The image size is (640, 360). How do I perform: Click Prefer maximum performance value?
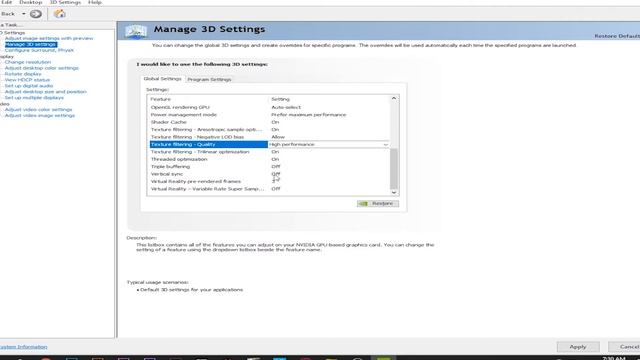pos(309,115)
